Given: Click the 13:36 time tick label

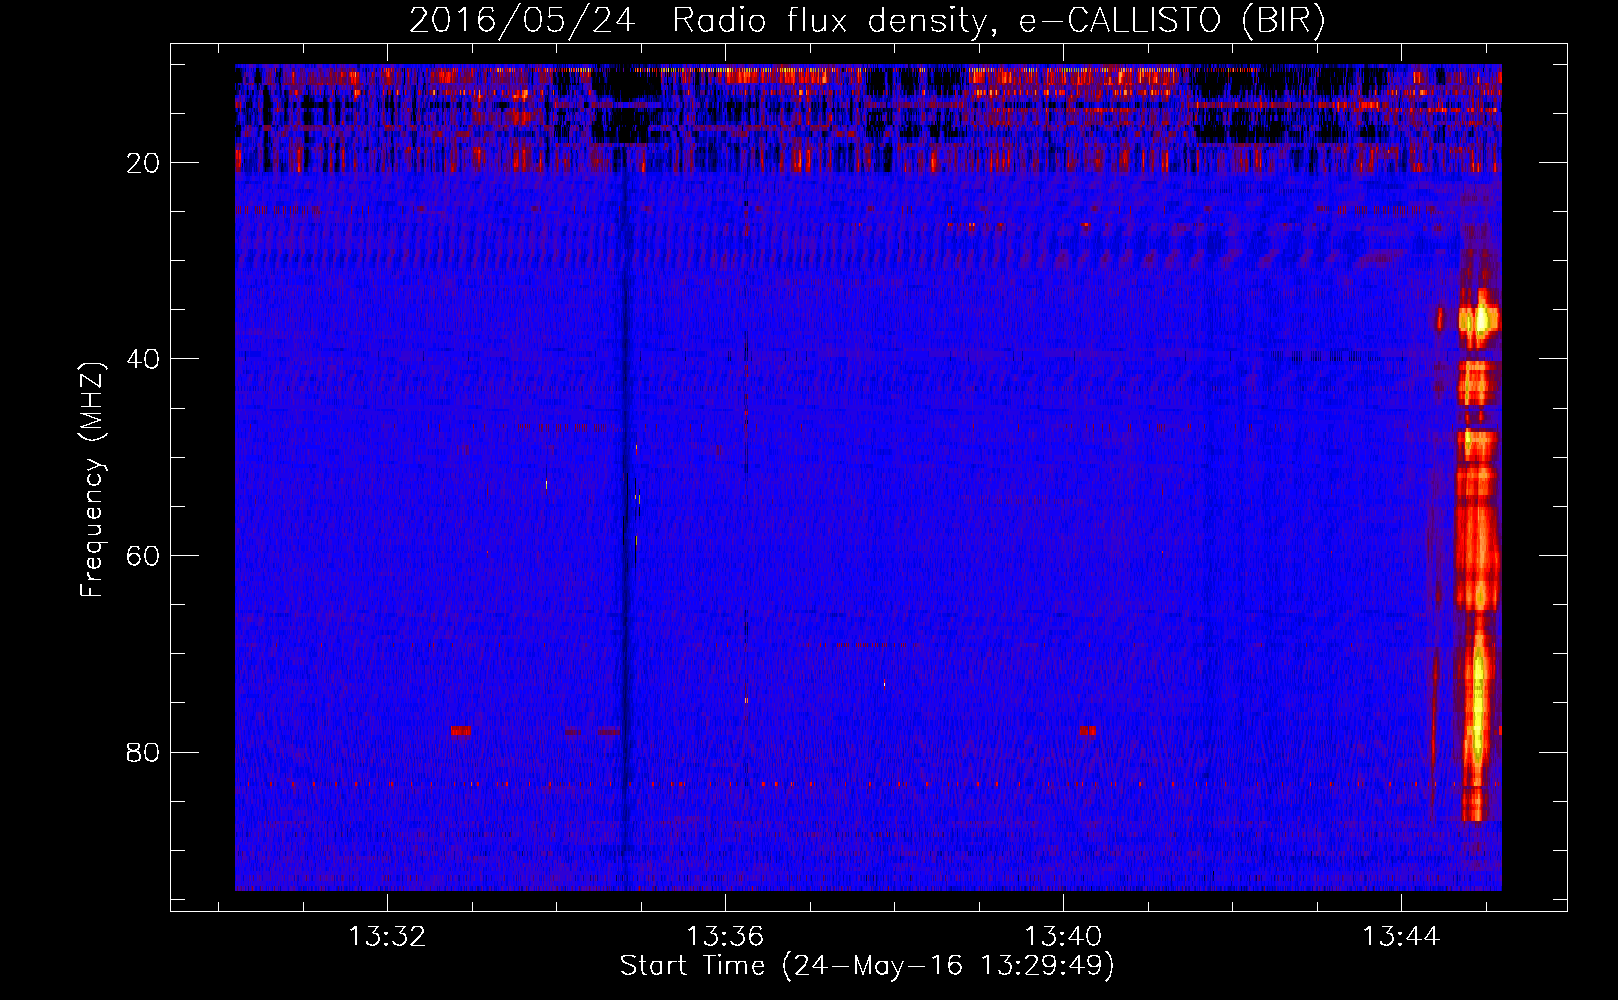Looking at the screenshot, I should pyautogui.click(x=725, y=936).
